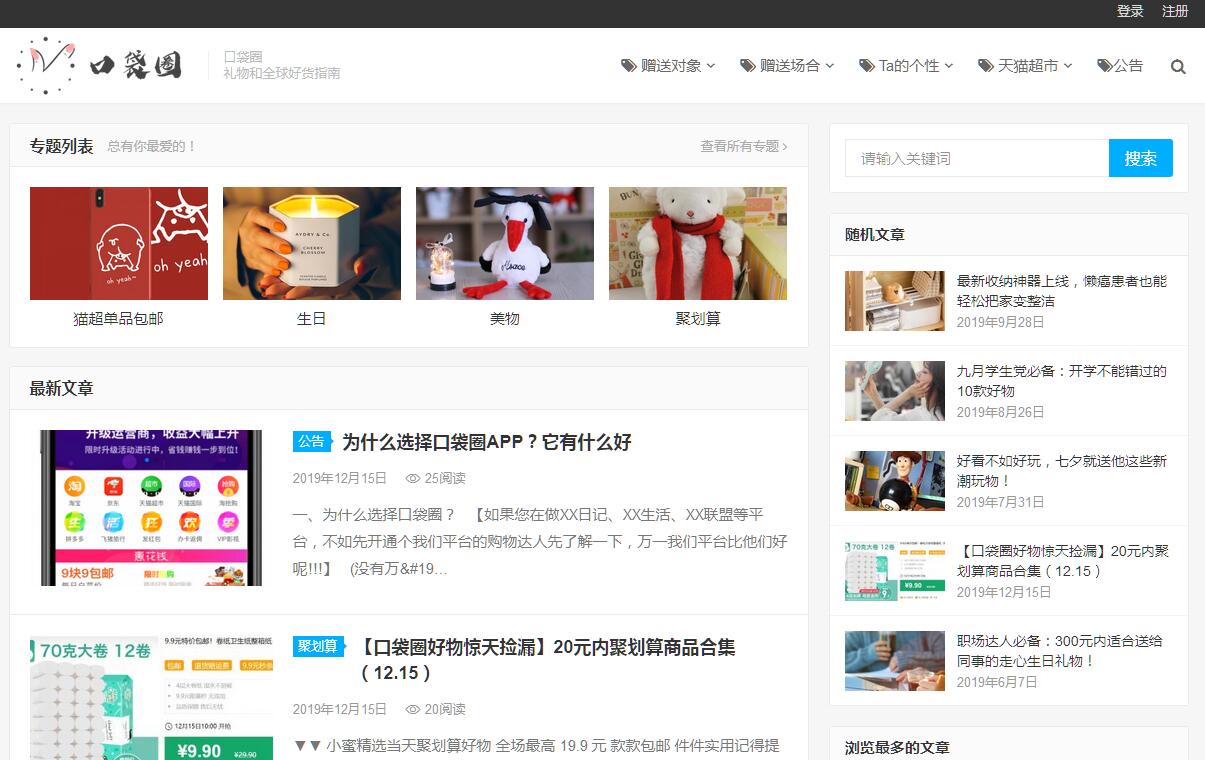Click the 聚划算 topic label
The height and width of the screenshot is (760, 1205).
pyautogui.click(x=698, y=319)
